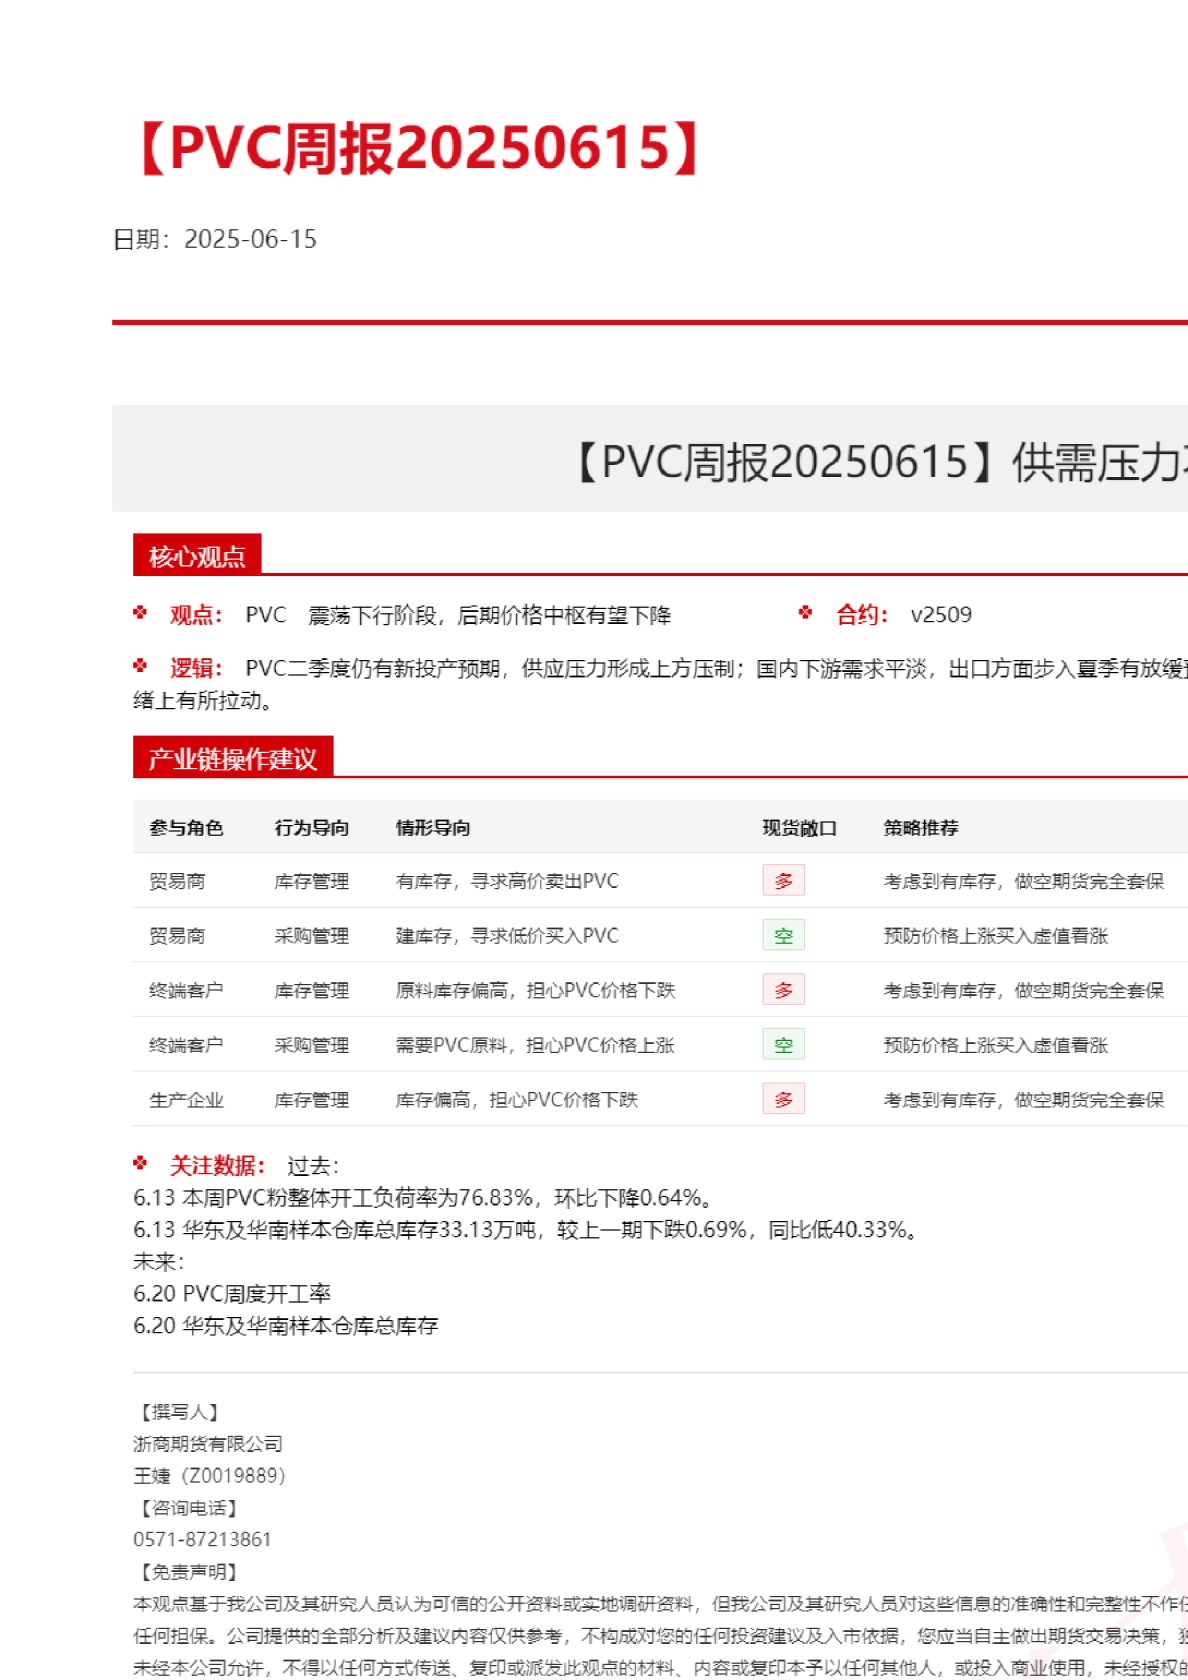
Task: Click the 策略推荐 column header
Action: click(921, 828)
